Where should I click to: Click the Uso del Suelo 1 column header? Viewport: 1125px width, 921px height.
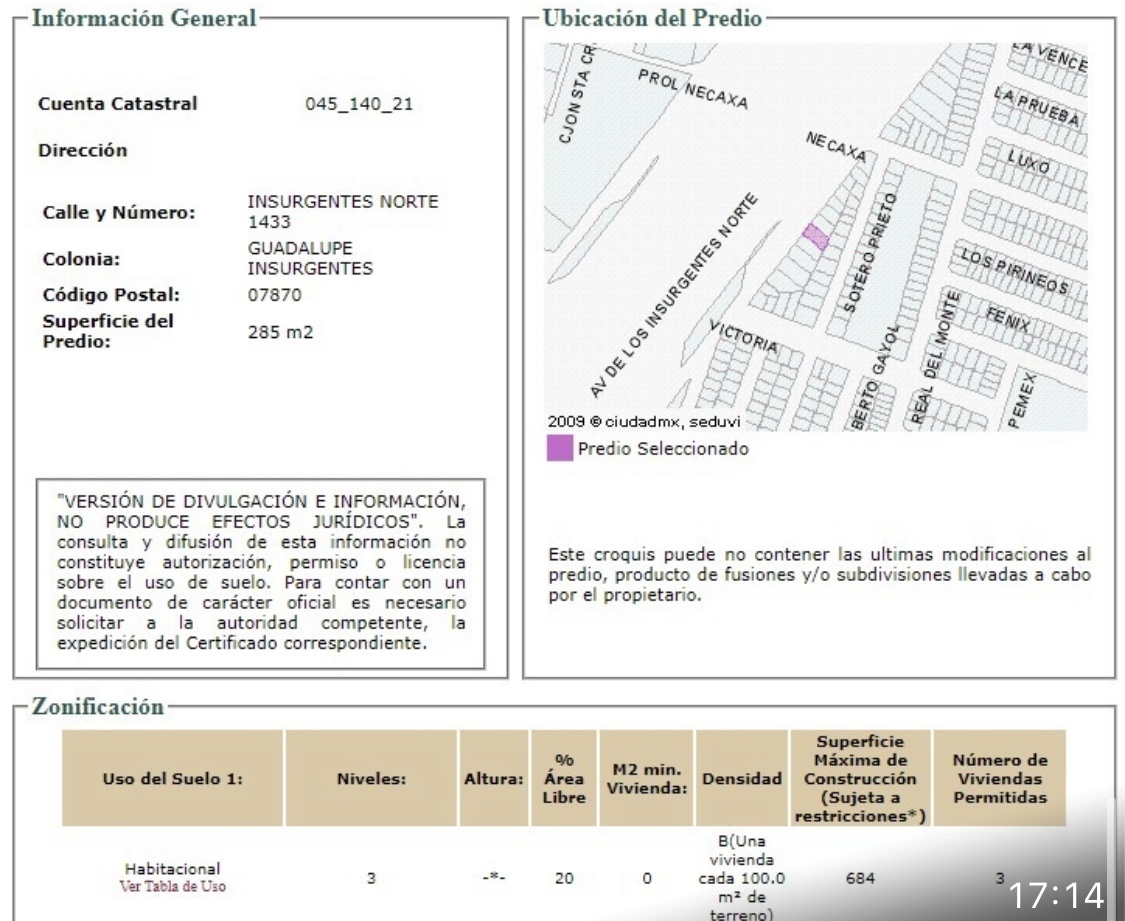pyautogui.click(x=172, y=779)
